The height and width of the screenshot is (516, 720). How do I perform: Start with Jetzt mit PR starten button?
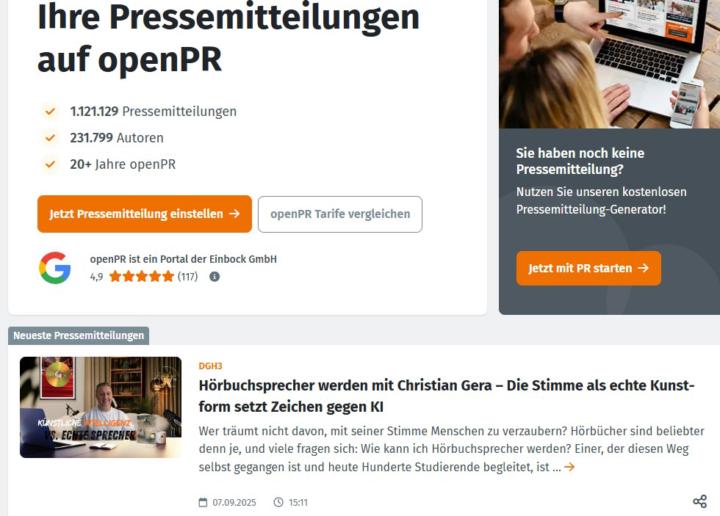[589, 268]
